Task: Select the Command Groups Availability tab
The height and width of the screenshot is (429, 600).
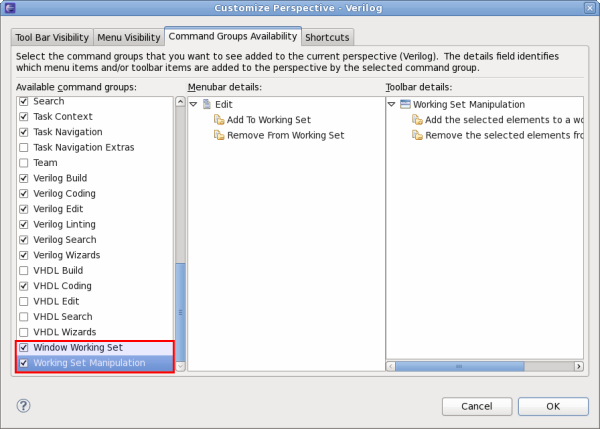Action: pyautogui.click(x=233, y=36)
